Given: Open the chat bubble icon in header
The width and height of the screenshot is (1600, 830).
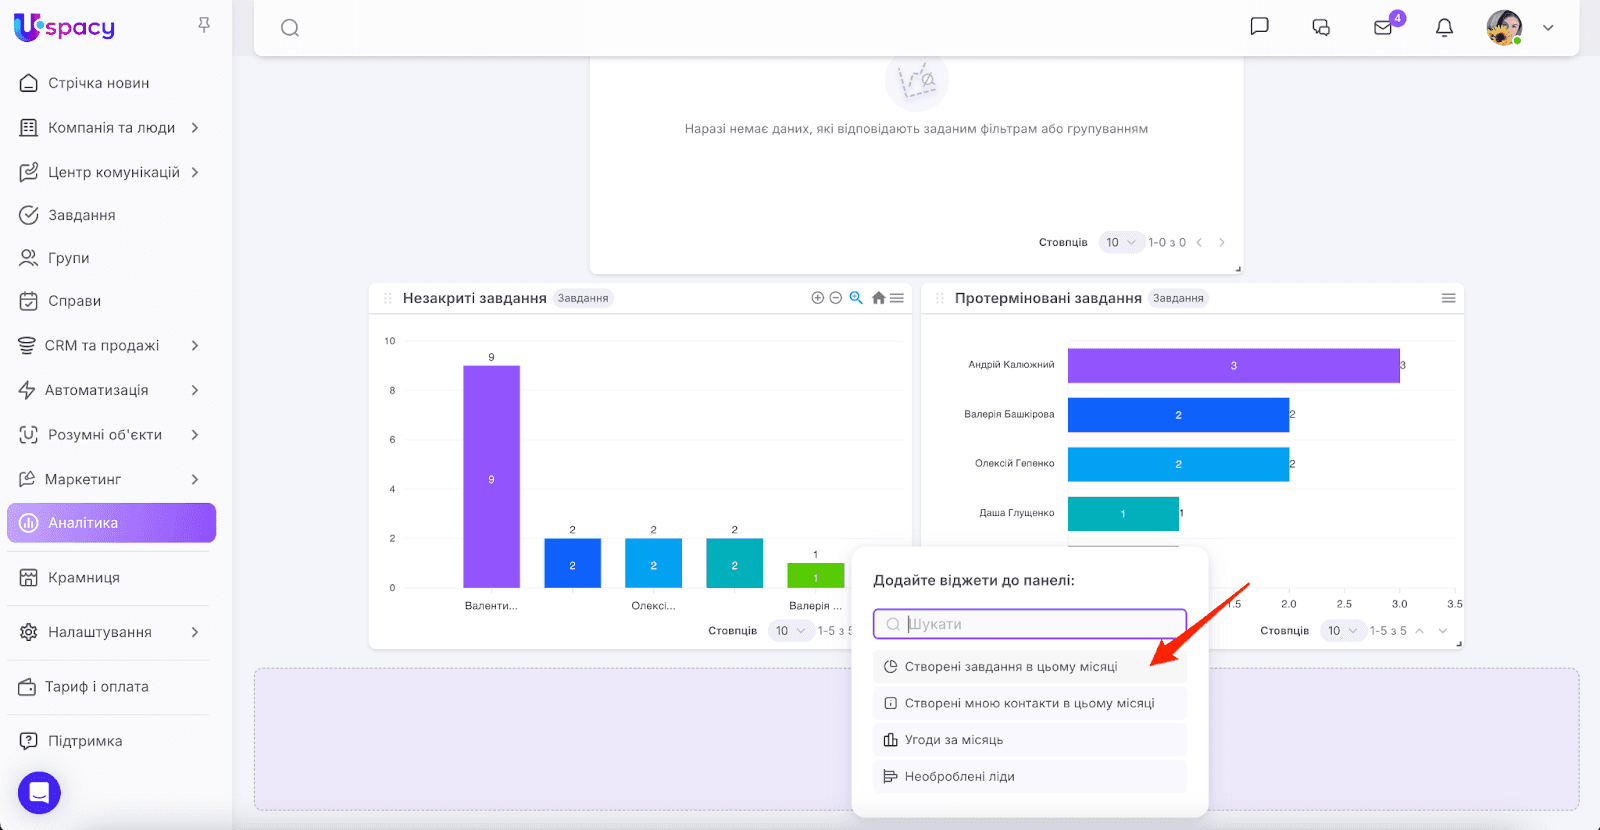Looking at the screenshot, I should (1259, 27).
